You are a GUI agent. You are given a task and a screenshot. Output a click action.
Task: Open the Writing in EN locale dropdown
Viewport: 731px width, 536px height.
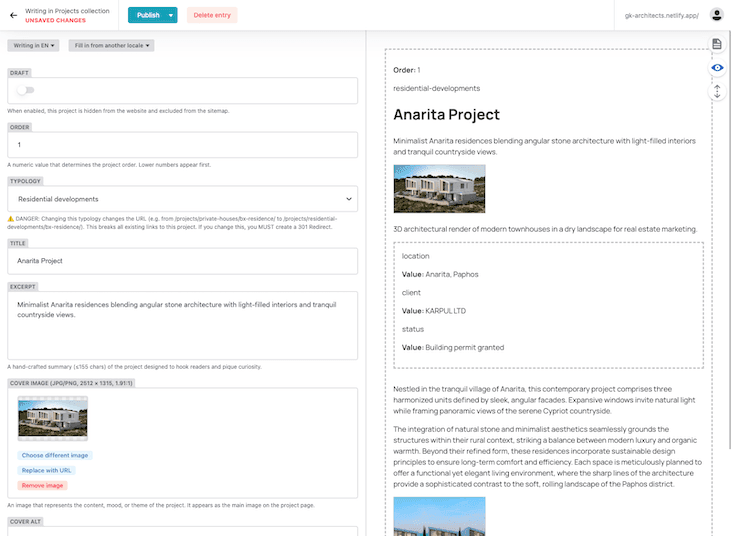point(34,46)
